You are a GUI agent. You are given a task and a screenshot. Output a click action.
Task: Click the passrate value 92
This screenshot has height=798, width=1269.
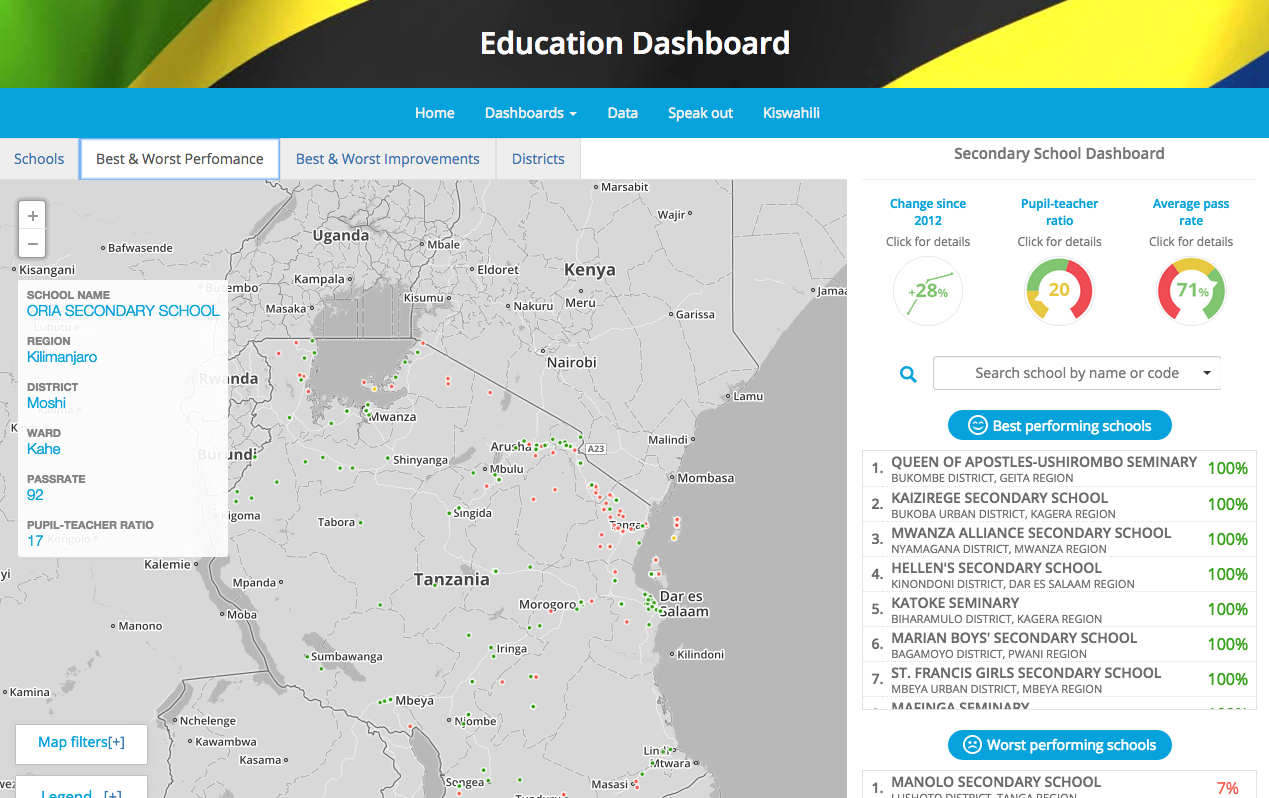(x=35, y=495)
